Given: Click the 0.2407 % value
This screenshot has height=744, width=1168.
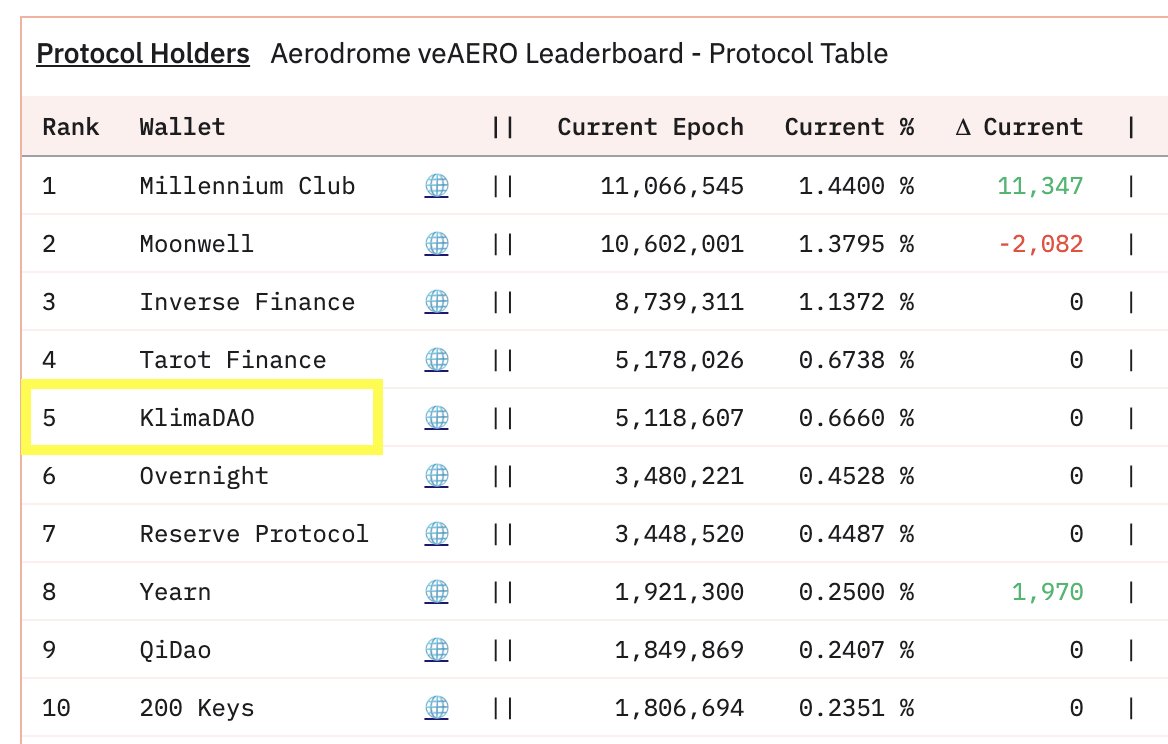Looking at the screenshot, I should [857, 650].
